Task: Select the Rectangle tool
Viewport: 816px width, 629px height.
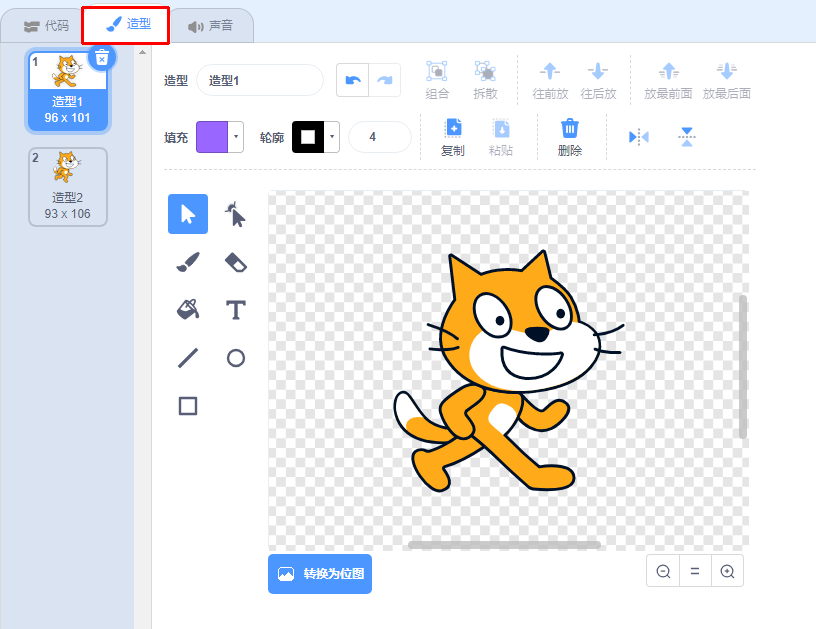Action: coord(188,406)
